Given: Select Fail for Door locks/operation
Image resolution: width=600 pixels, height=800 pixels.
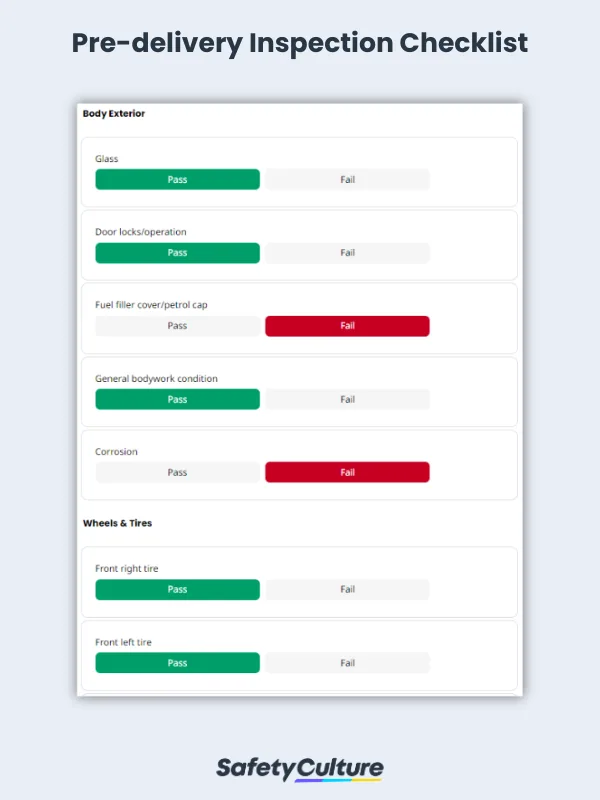Looking at the screenshot, I should 347,252.
